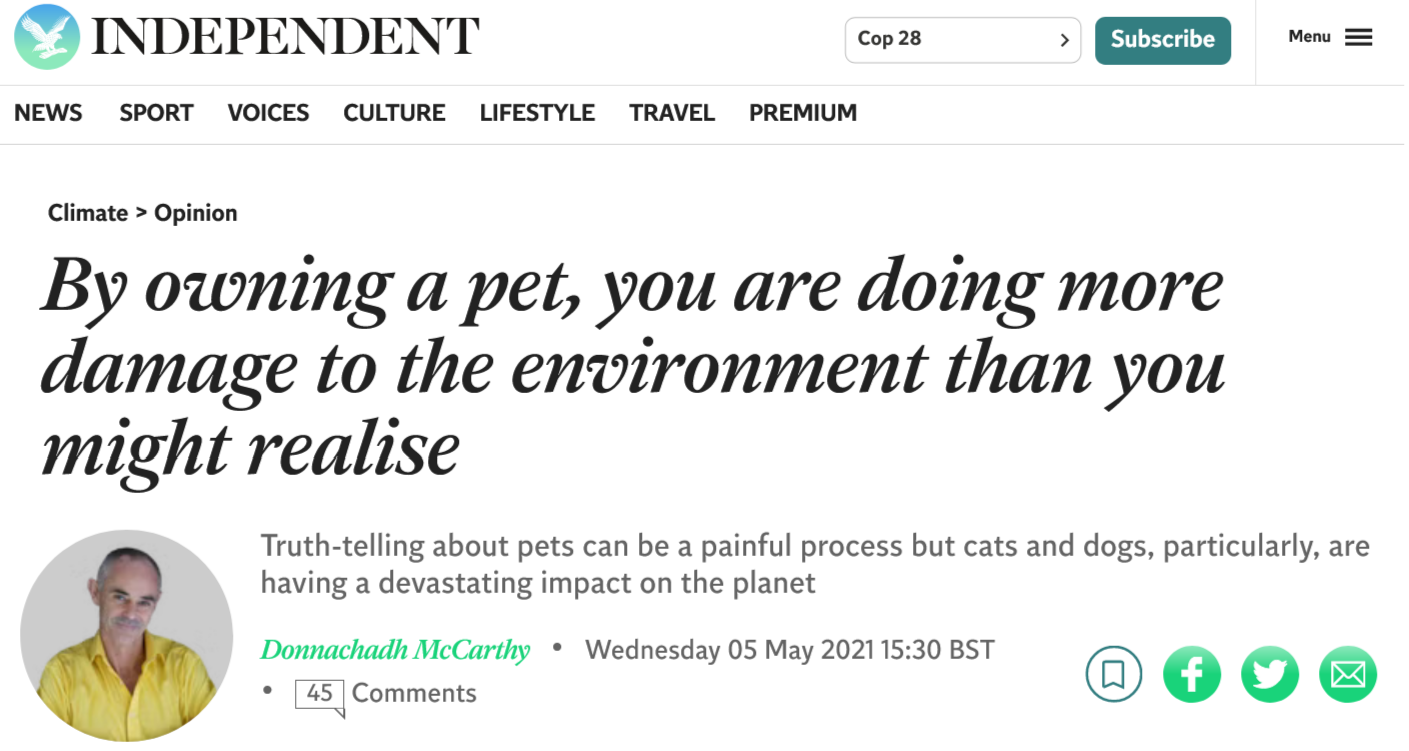Click the author's profile photo

(126, 635)
